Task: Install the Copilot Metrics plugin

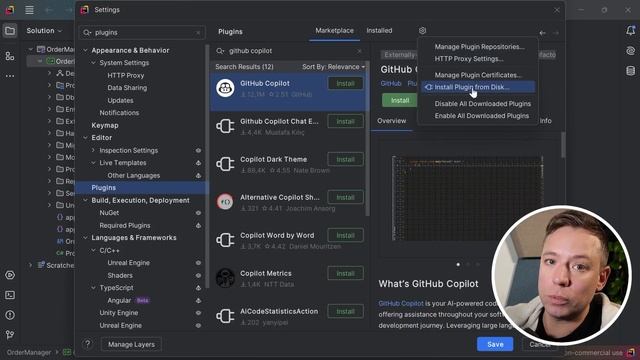Action: pyautogui.click(x=345, y=273)
